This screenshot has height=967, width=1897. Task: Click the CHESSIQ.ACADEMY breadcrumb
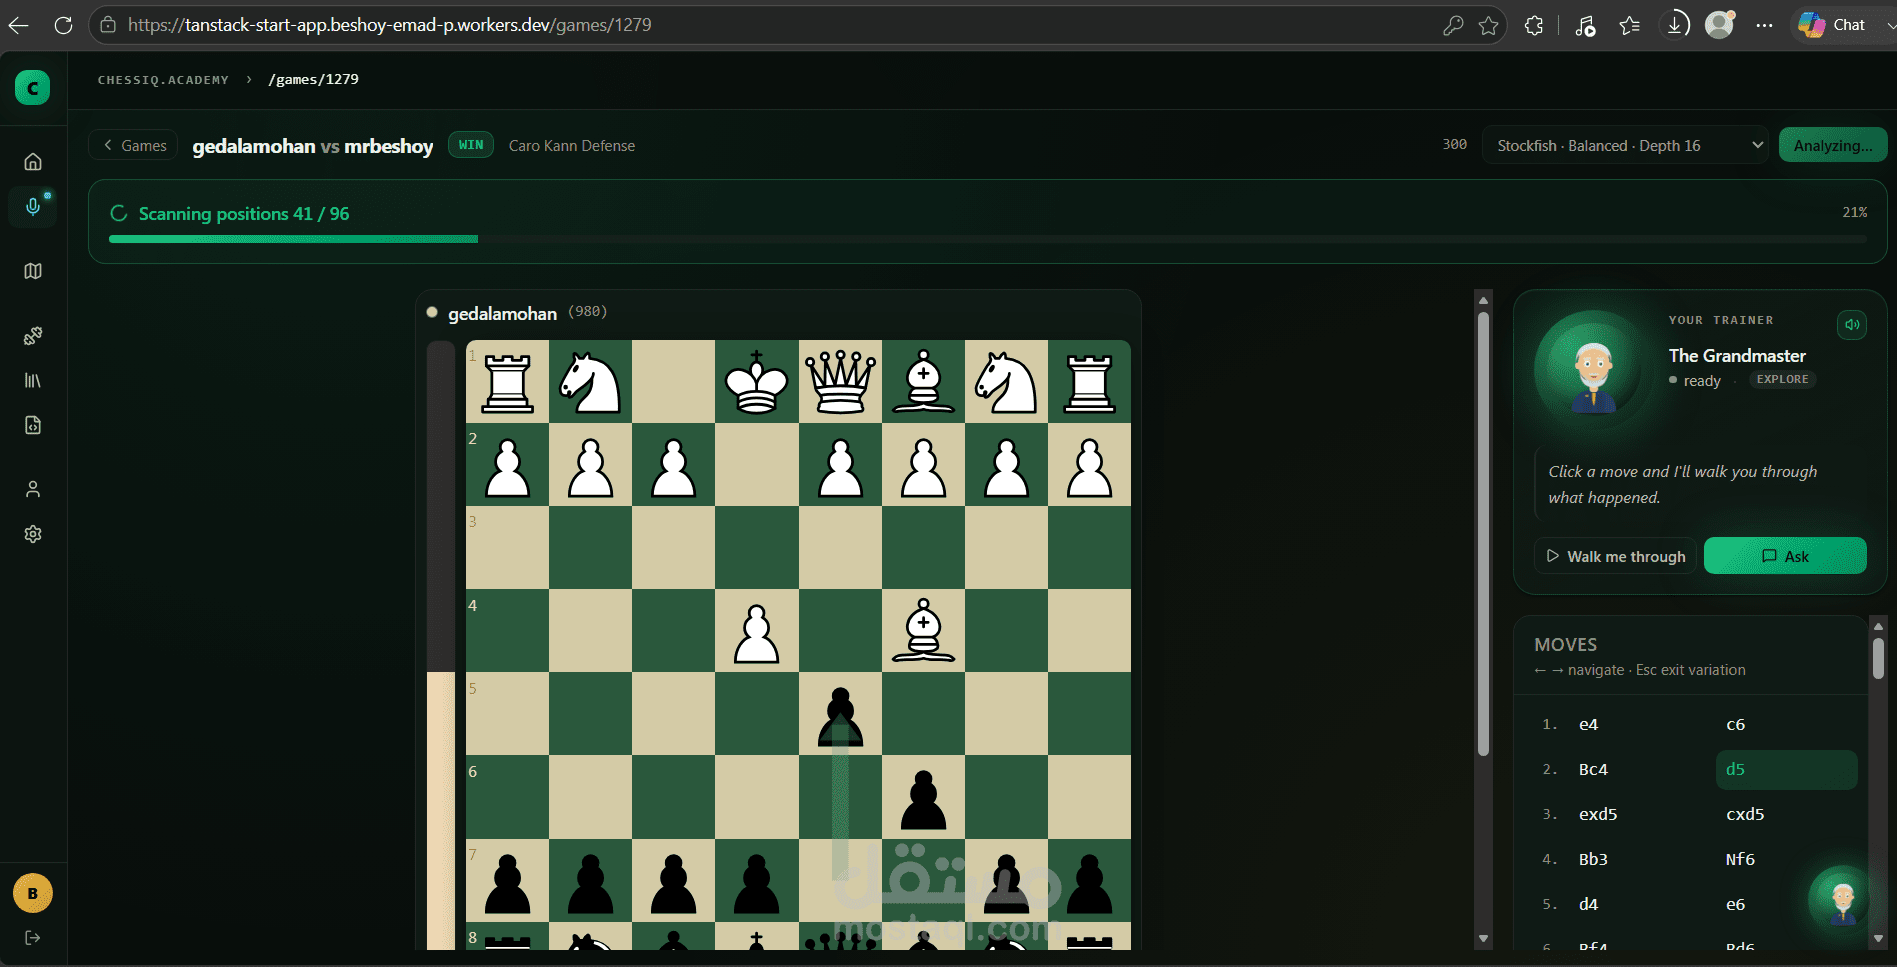(x=163, y=80)
